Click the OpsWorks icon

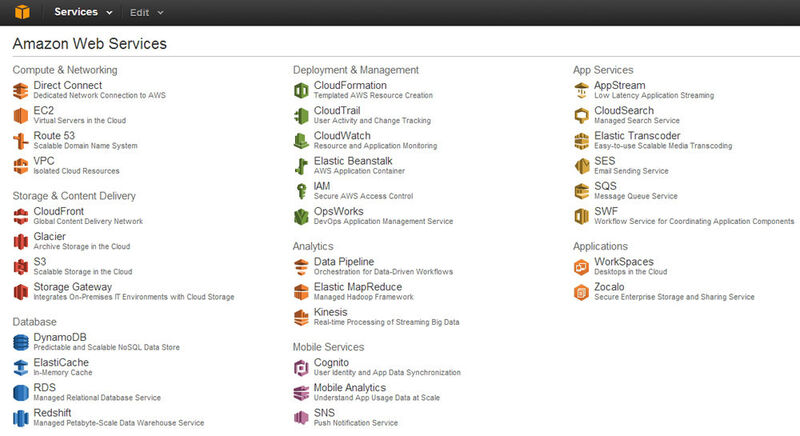pos(301,217)
